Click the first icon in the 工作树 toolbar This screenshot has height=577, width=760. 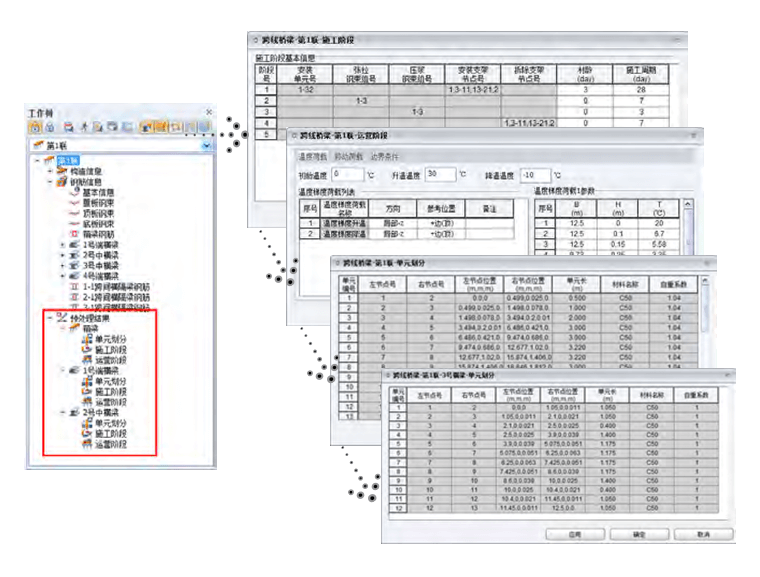pos(34,128)
